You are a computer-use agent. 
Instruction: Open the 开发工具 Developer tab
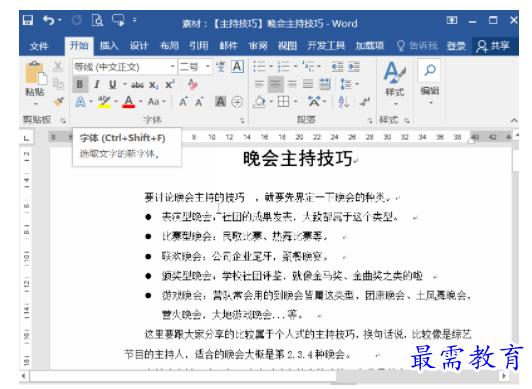tap(326, 46)
